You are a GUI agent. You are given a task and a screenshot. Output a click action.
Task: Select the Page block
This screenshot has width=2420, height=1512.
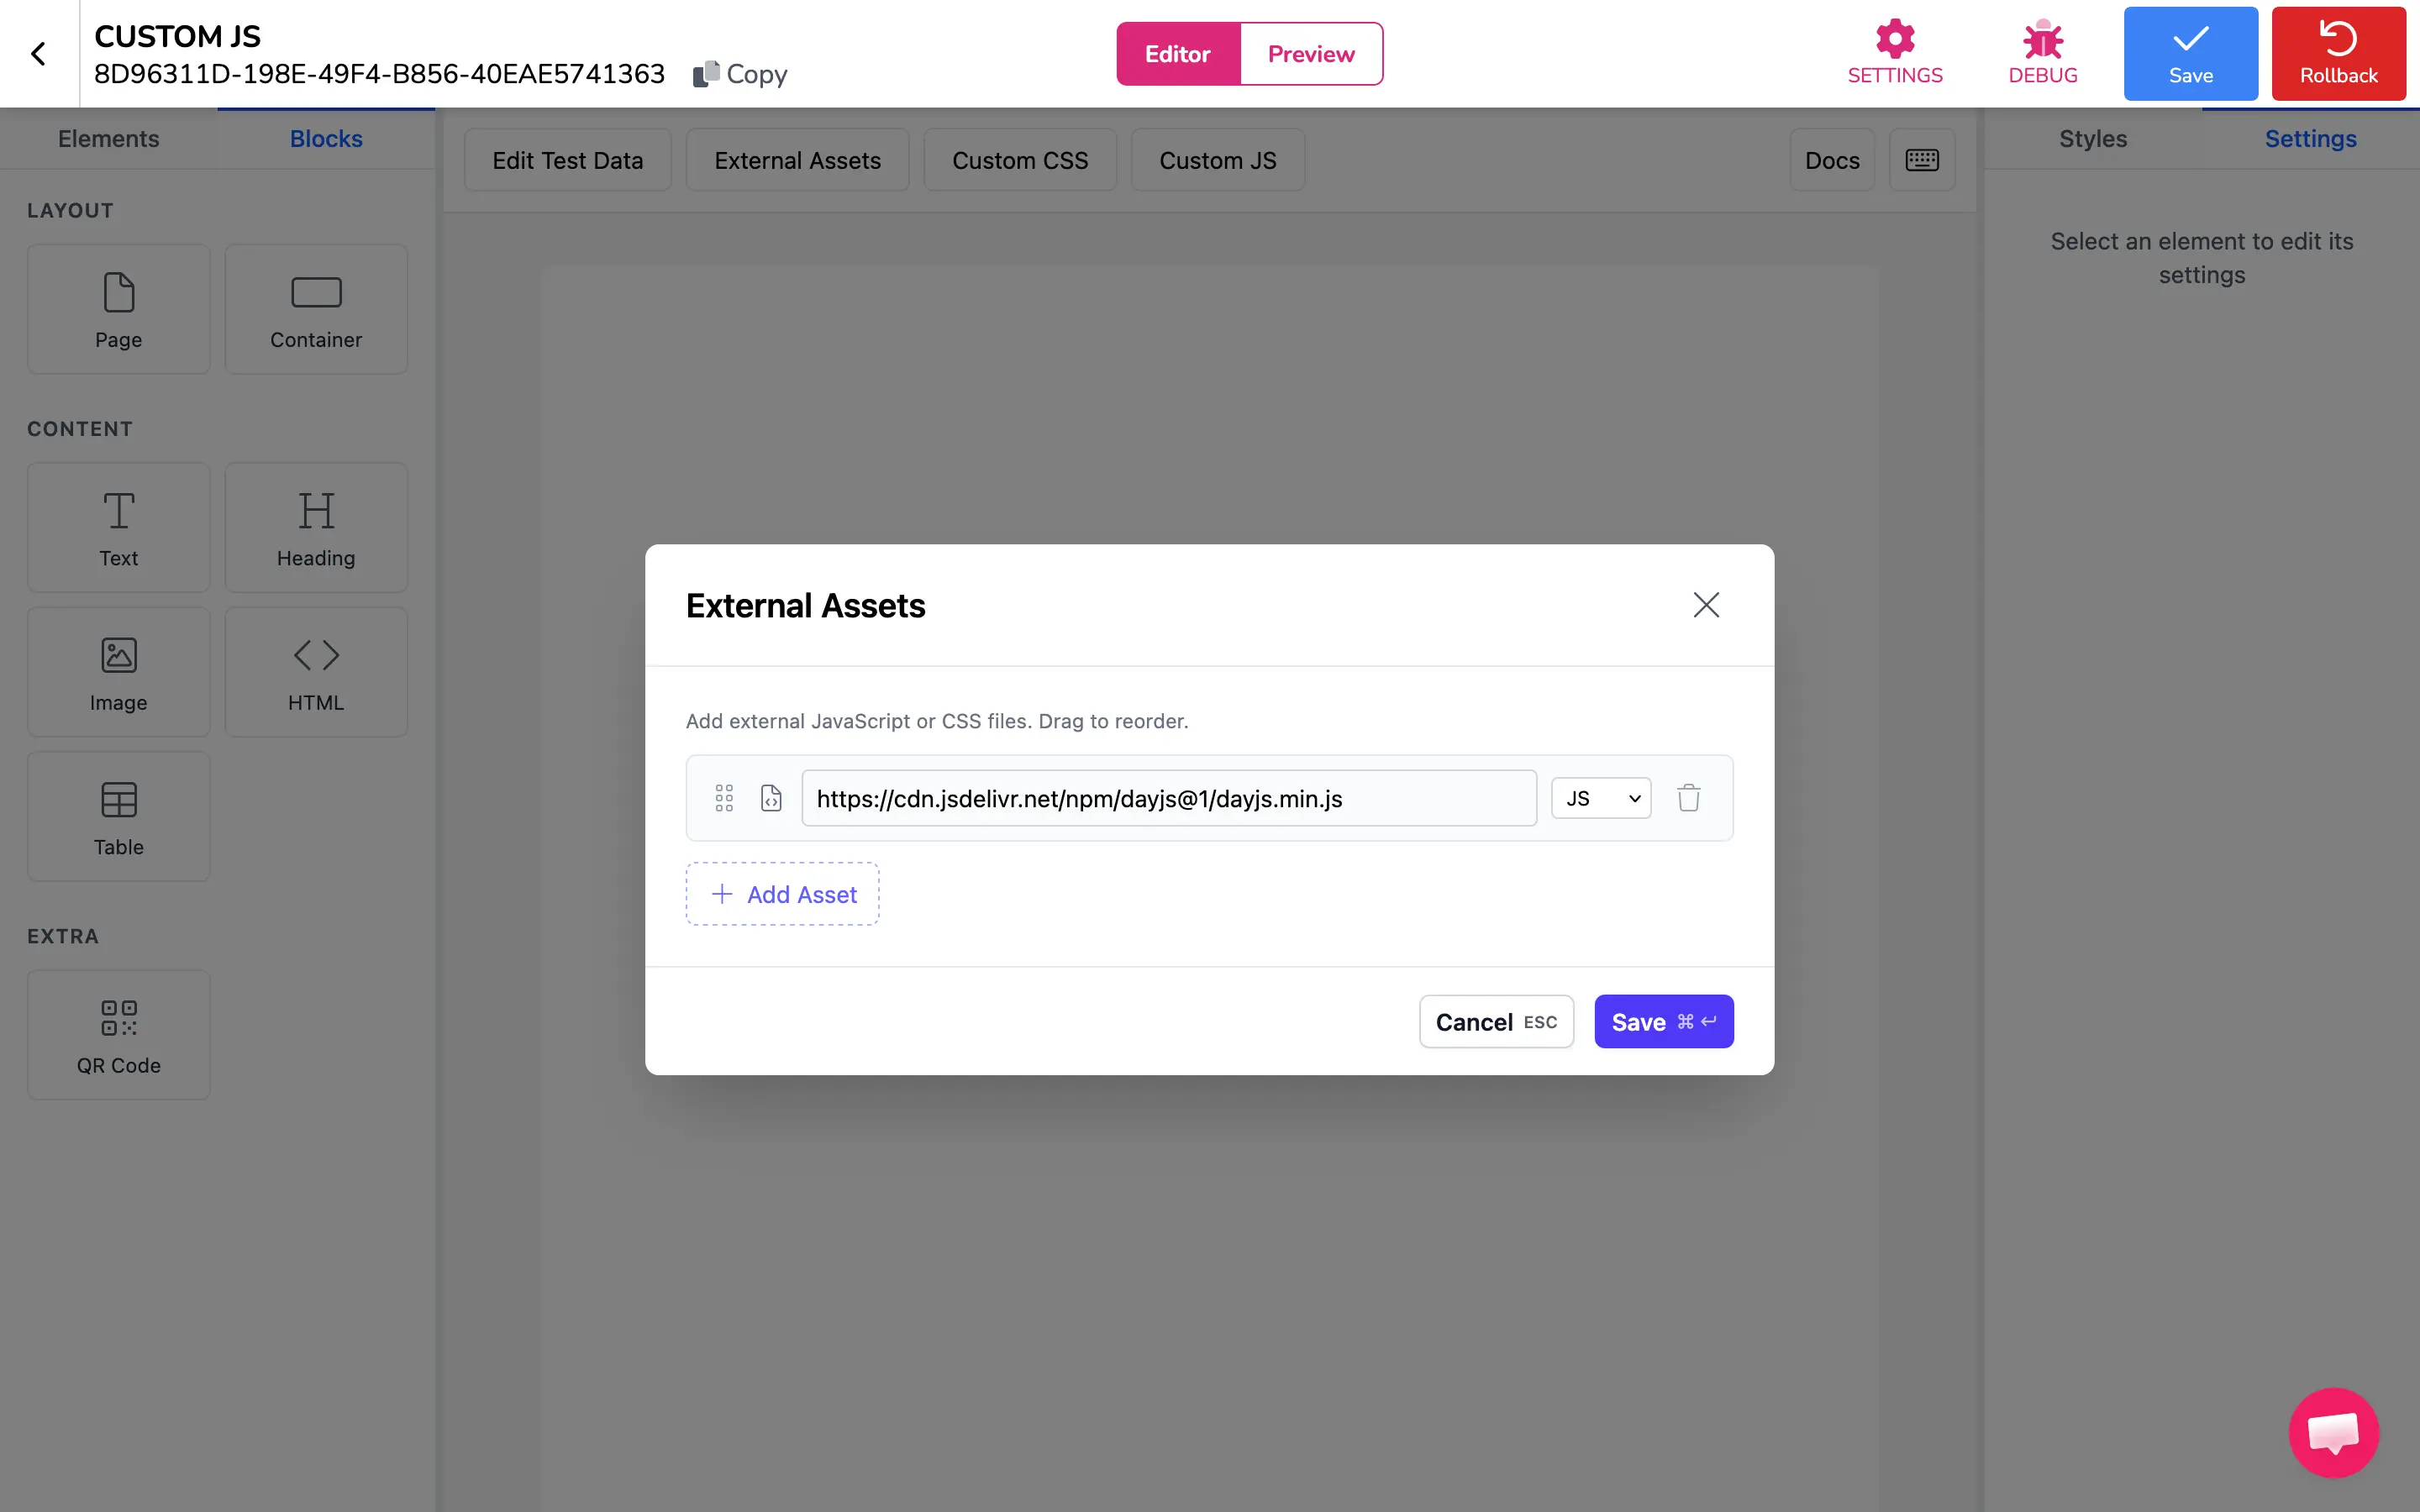pos(118,309)
